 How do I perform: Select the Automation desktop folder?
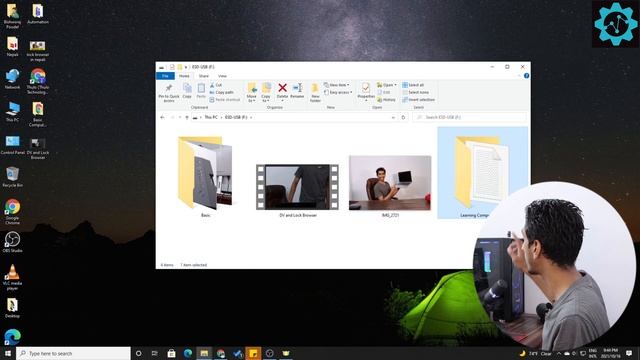click(x=38, y=13)
